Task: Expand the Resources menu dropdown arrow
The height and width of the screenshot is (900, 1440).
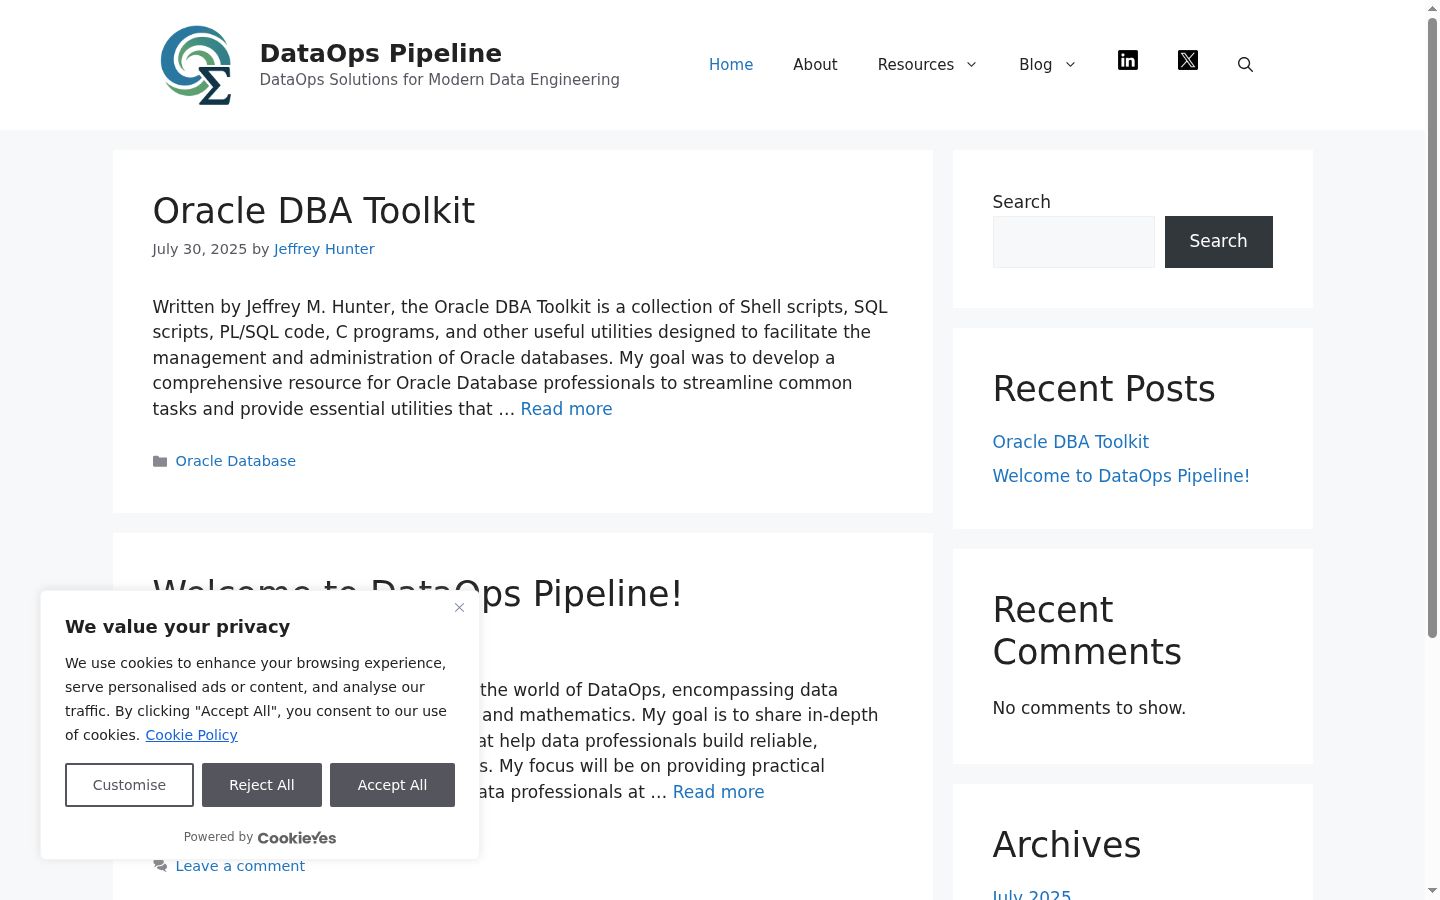Action: pyautogui.click(x=970, y=65)
